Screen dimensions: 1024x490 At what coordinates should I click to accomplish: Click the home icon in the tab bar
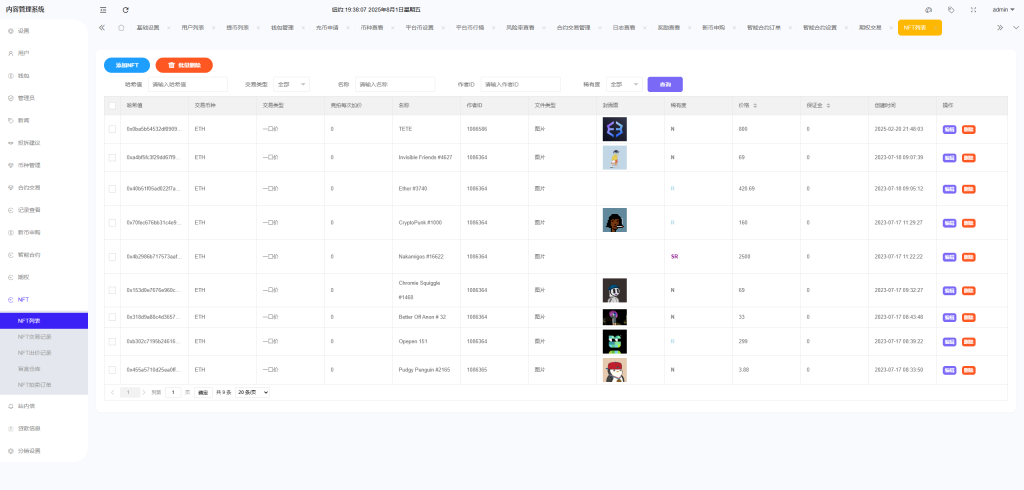pos(121,28)
